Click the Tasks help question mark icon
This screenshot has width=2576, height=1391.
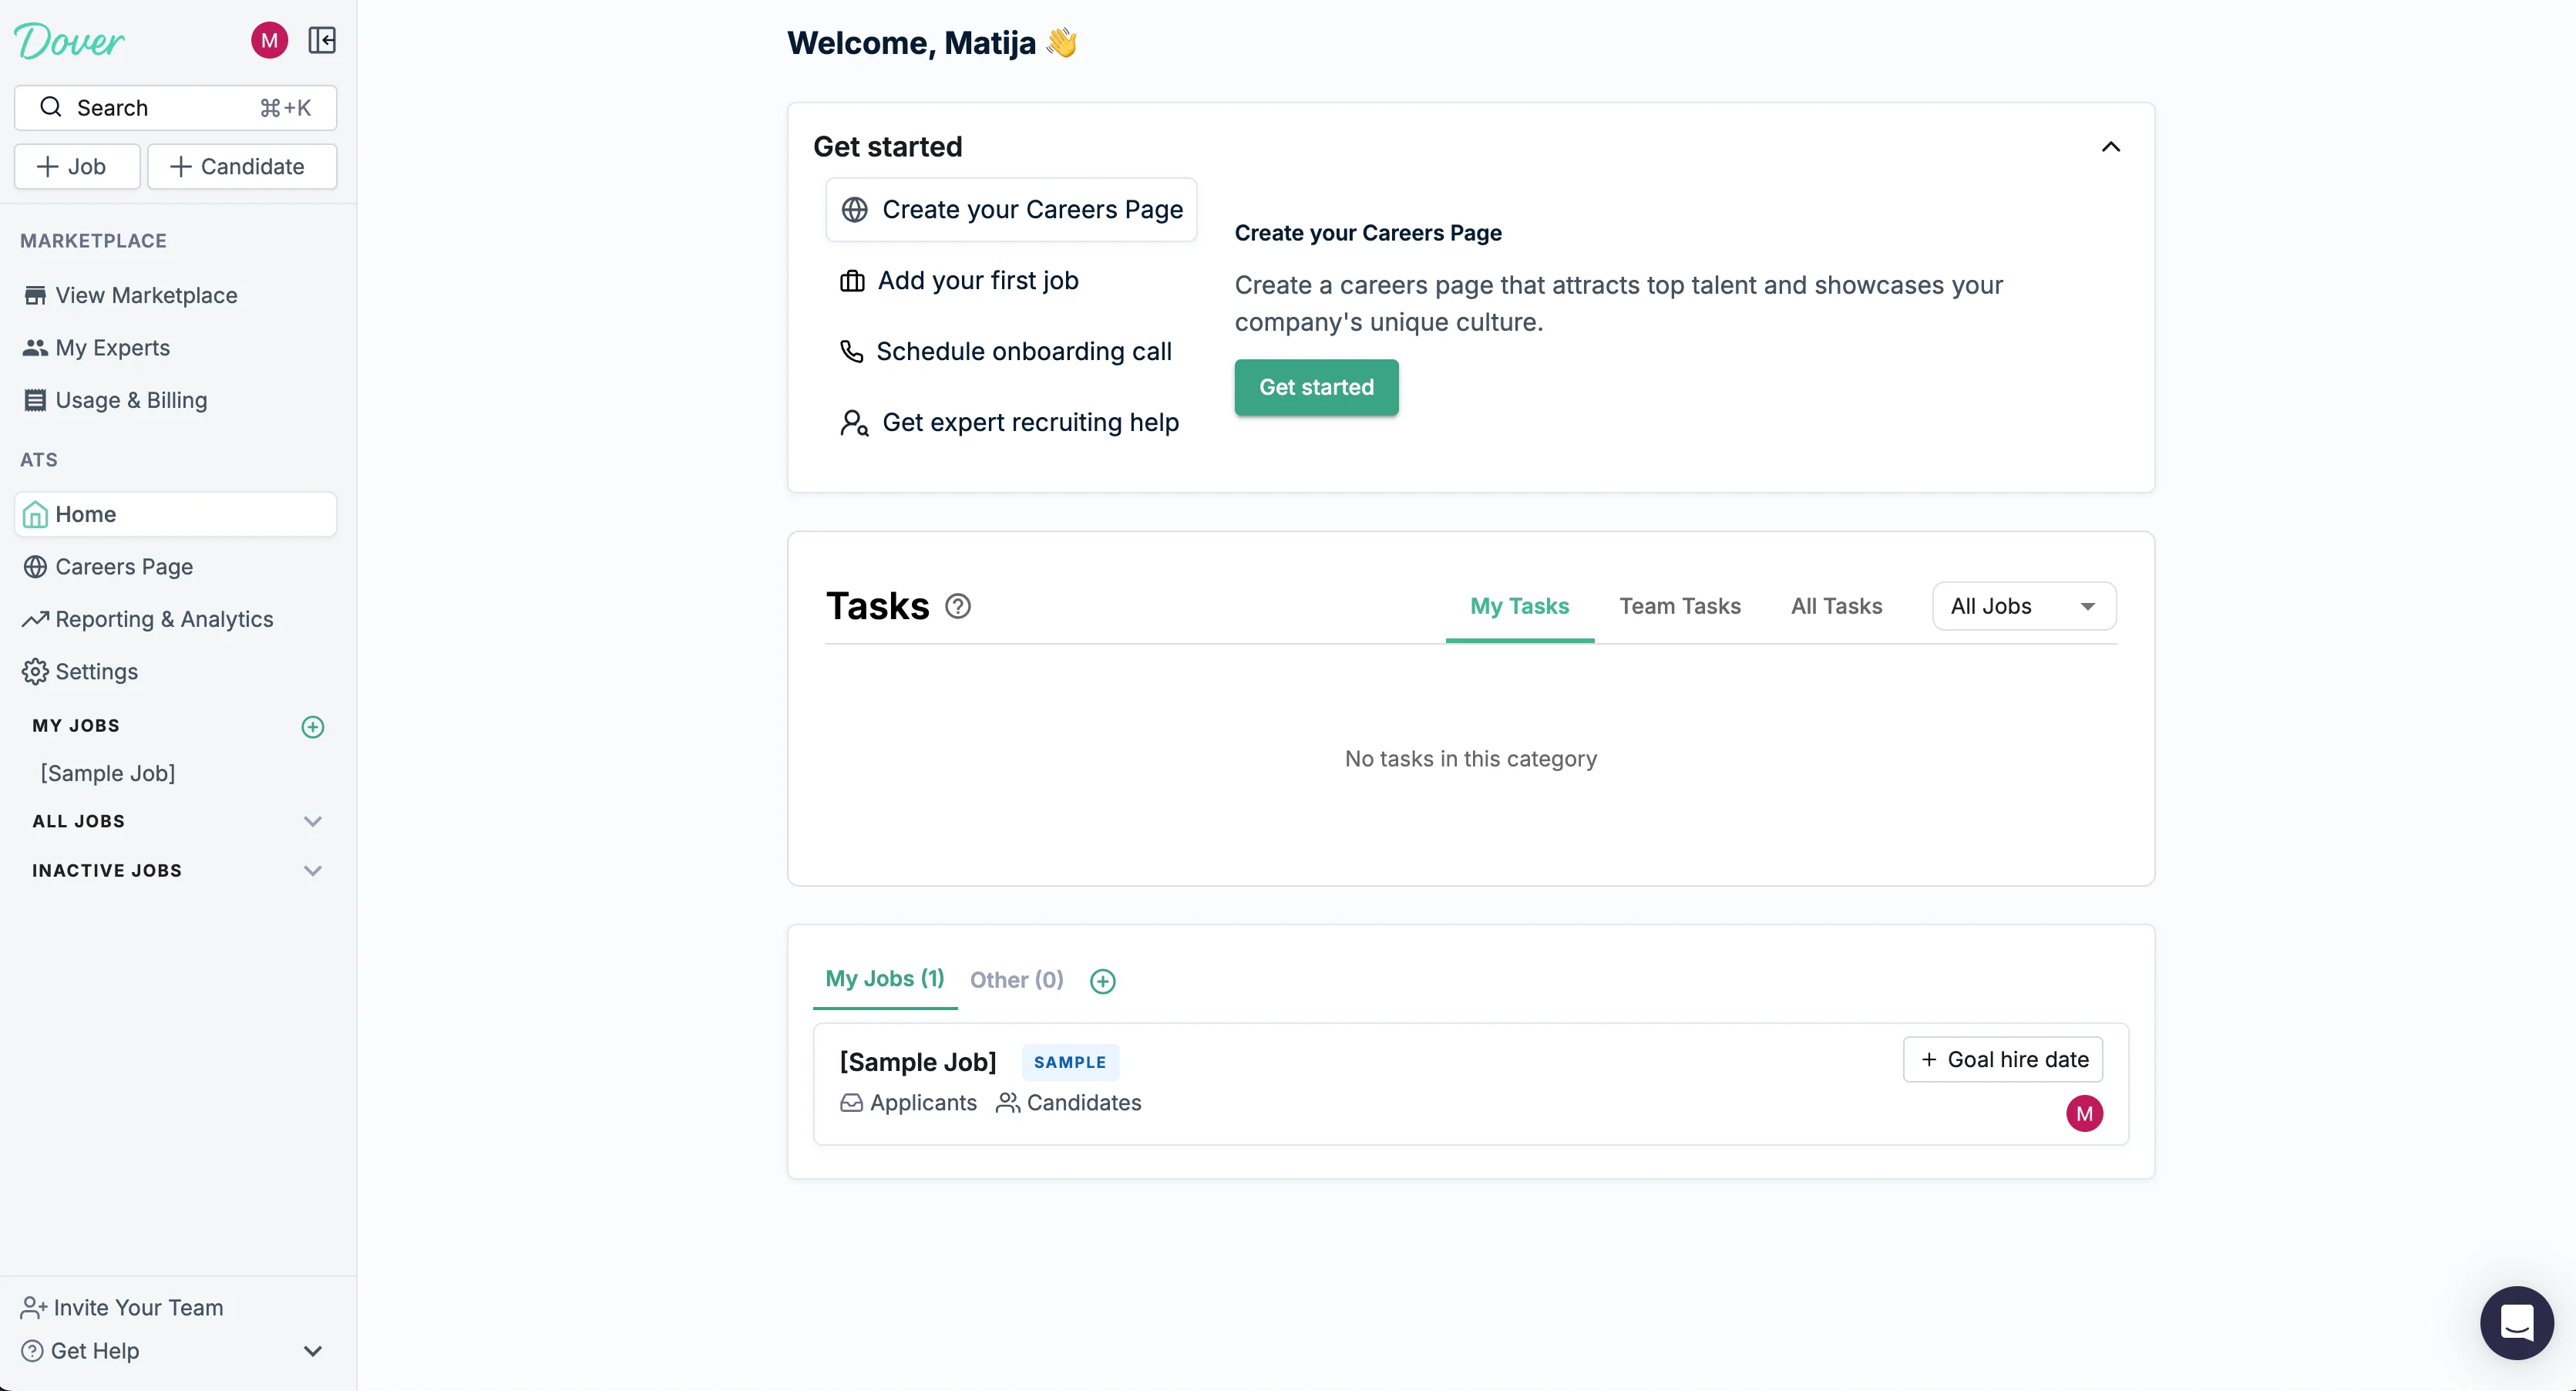pos(957,606)
